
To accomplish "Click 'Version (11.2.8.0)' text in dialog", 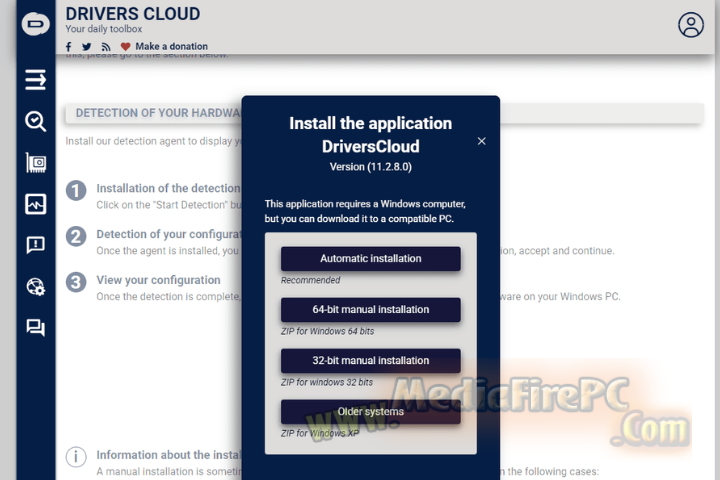I will [x=371, y=167].
